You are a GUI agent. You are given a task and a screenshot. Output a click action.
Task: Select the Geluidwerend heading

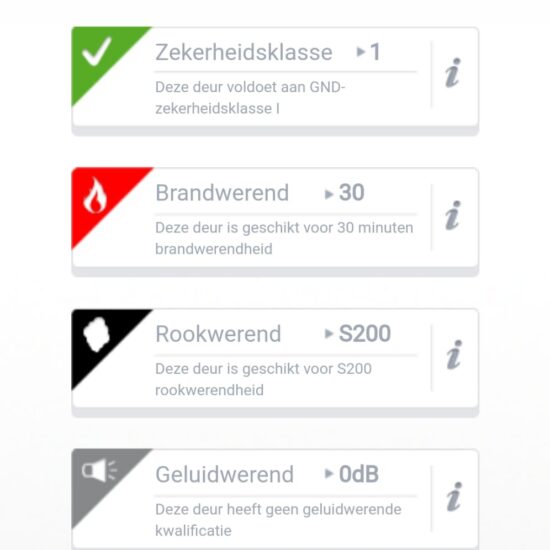(224, 474)
